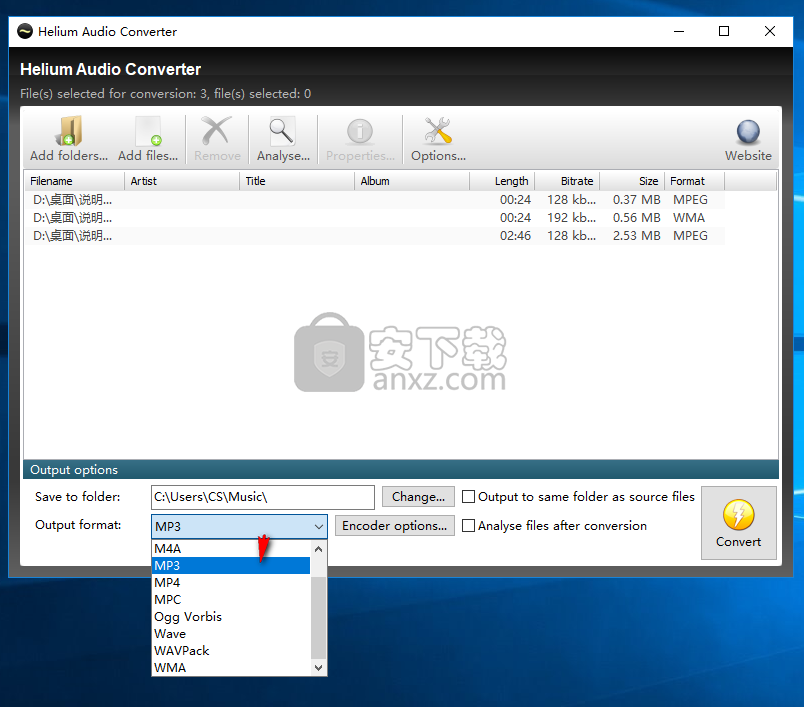Sort by the Bitrate column header
This screenshot has width=804, height=707.
click(x=568, y=181)
